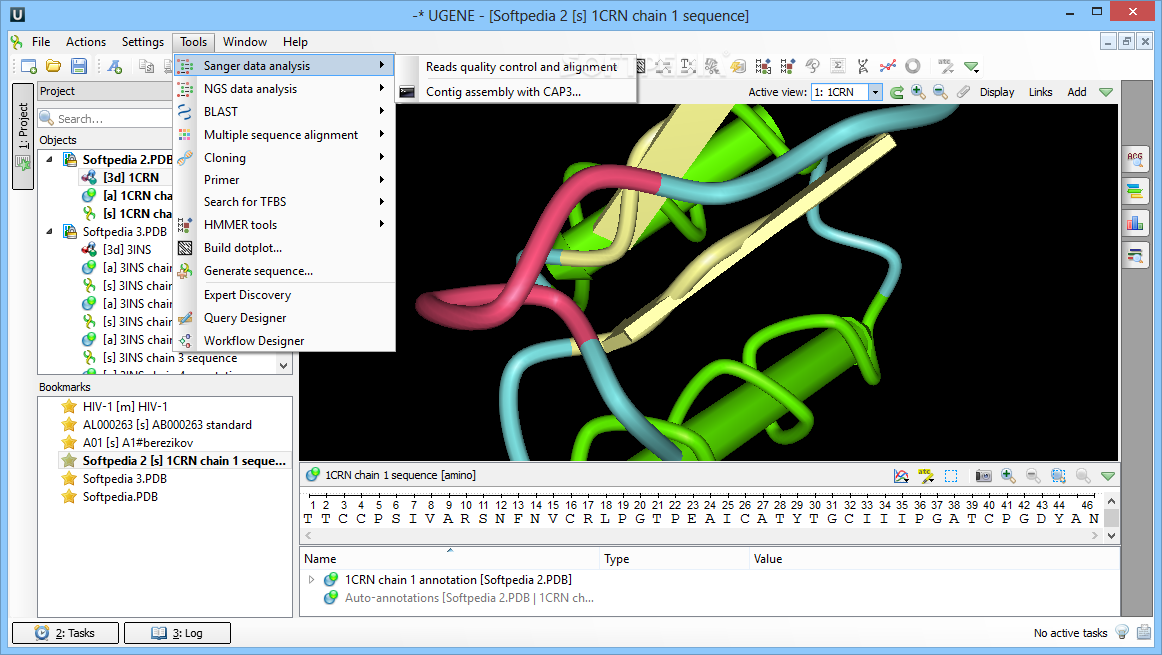Open the ACG search-in-sequence side tab
The height and width of the screenshot is (655, 1162).
pos(1135,159)
